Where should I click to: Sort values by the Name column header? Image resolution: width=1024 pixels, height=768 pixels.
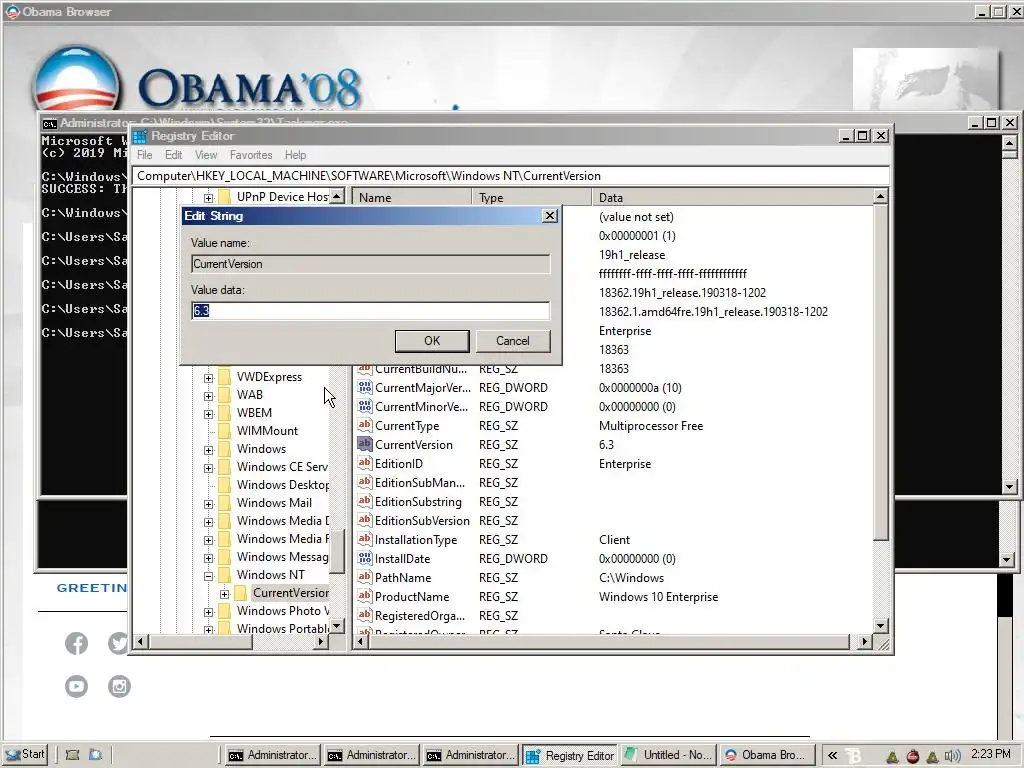412,197
